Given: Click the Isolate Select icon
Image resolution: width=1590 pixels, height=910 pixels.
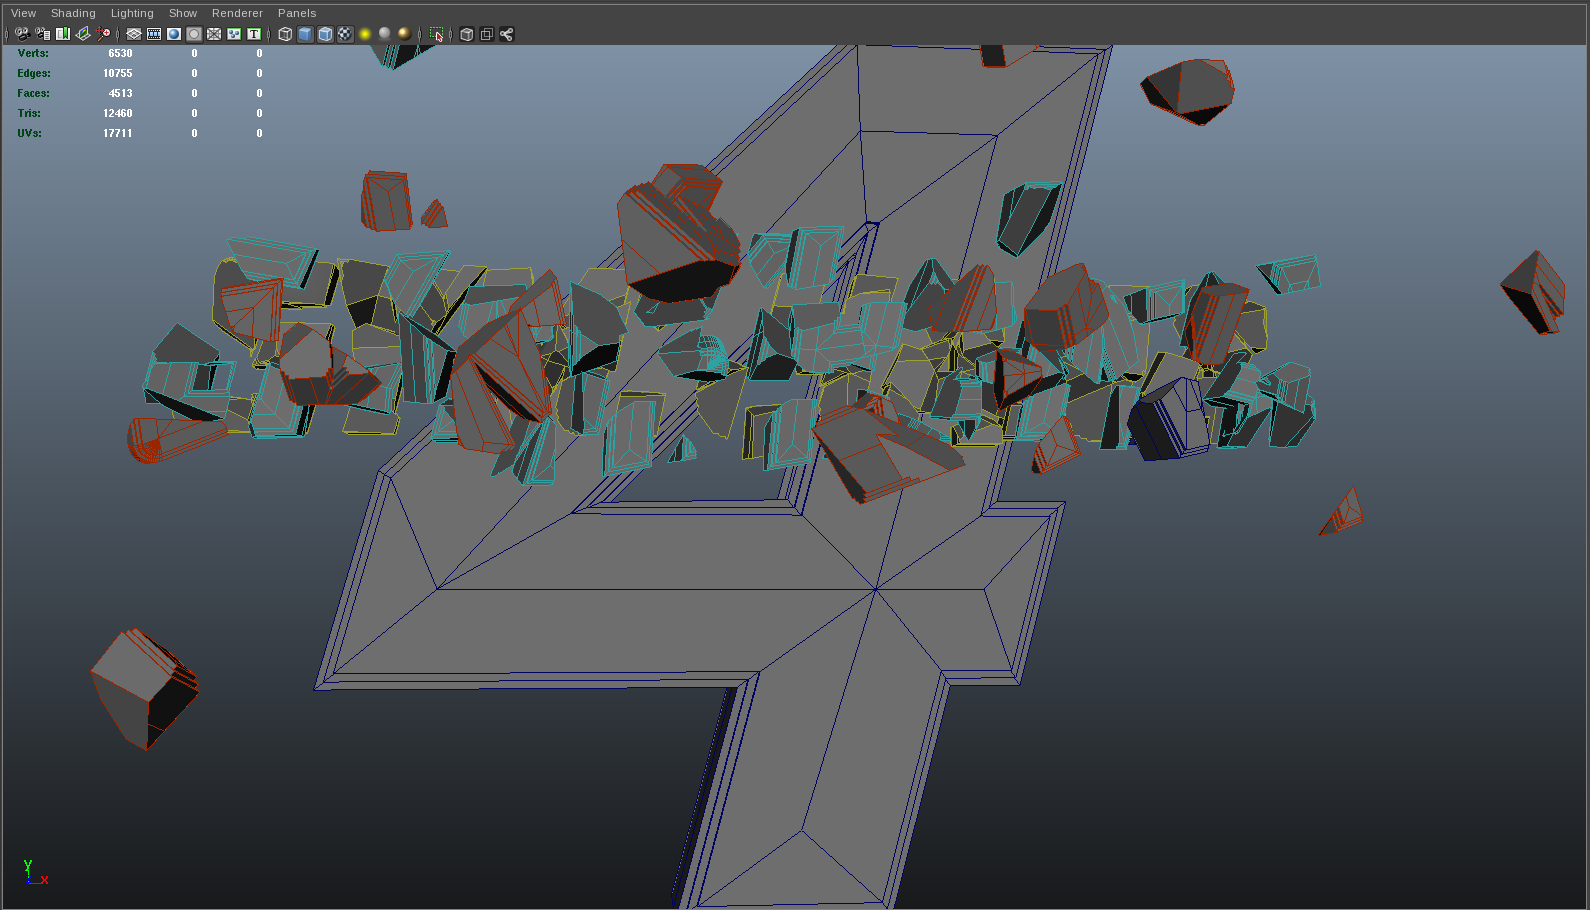Looking at the screenshot, I should click(x=437, y=34).
